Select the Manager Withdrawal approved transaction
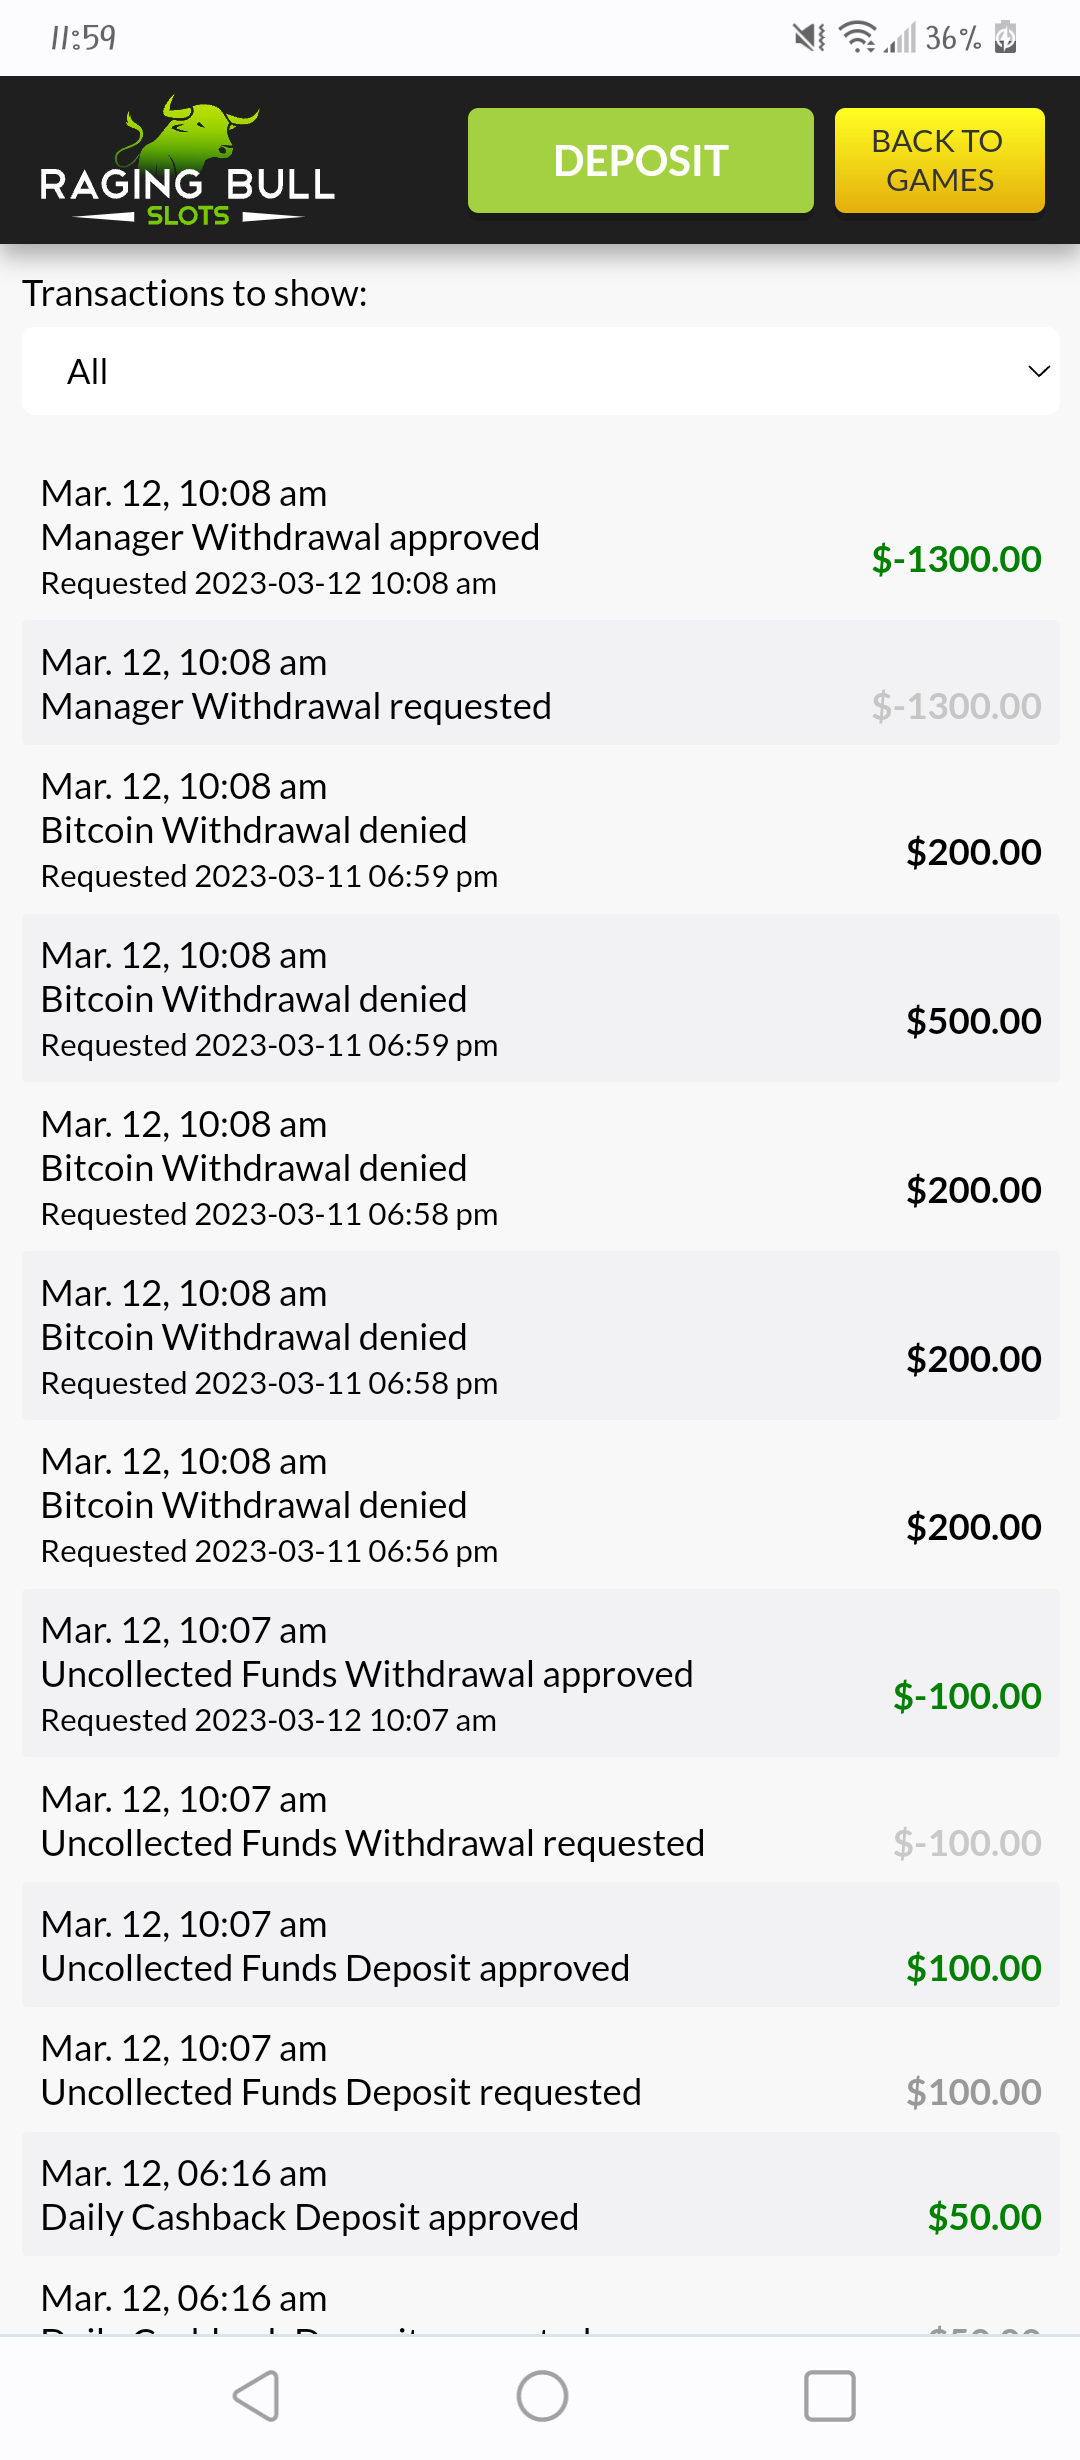The width and height of the screenshot is (1080, 2460). 540,537
